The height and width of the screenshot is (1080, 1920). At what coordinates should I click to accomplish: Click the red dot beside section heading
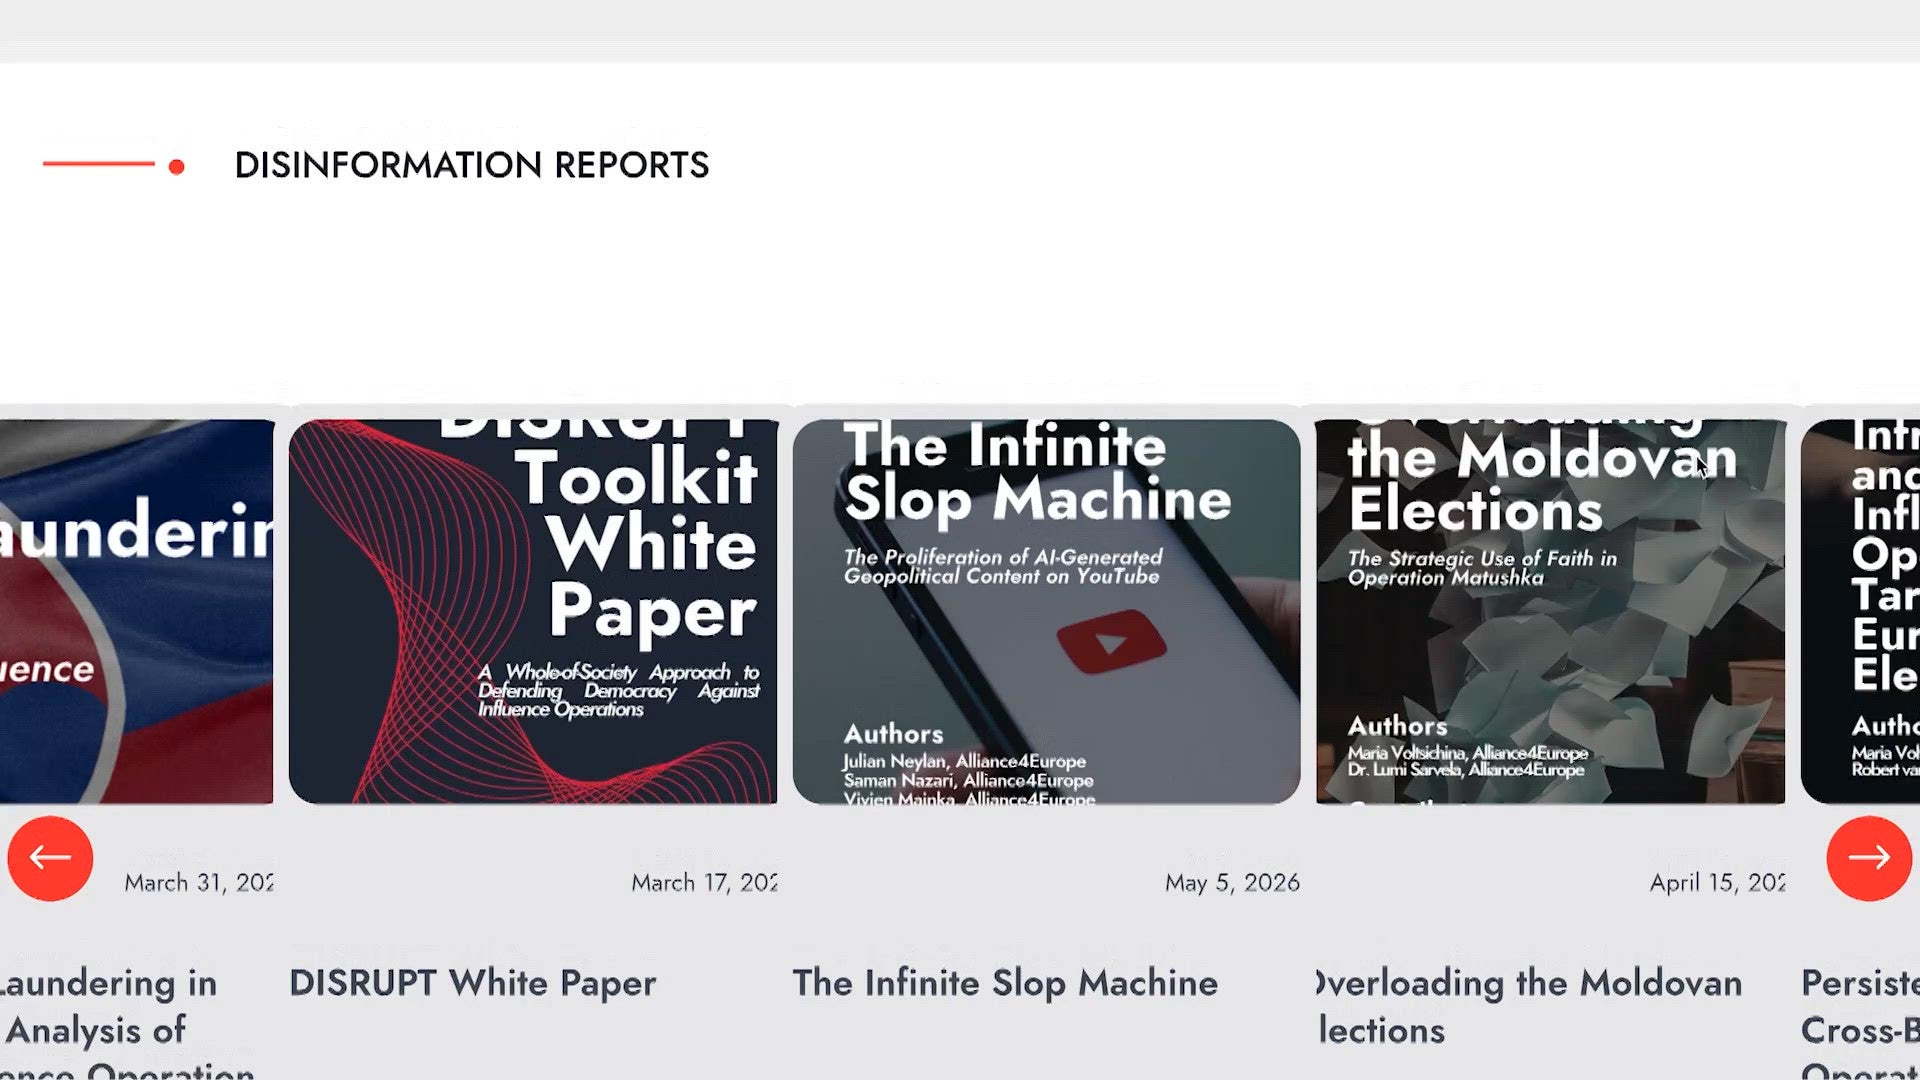(177, 167)
